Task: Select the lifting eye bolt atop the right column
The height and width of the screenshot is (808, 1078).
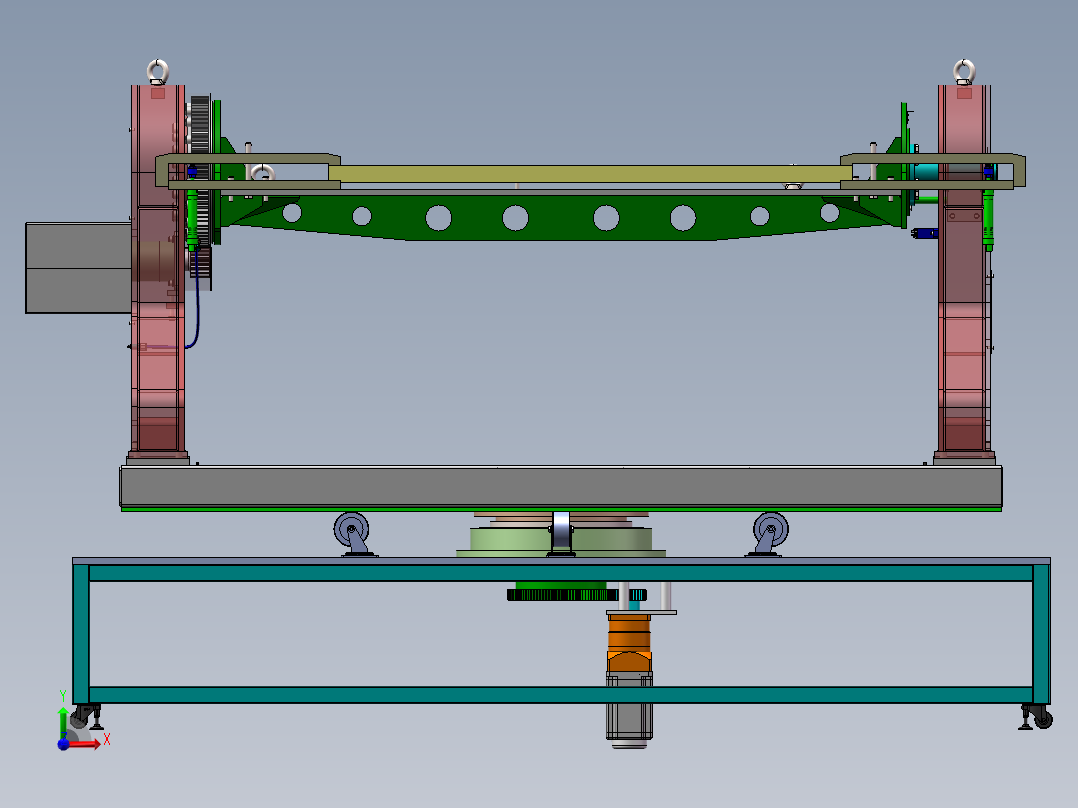Action: [x=964, y=72]
